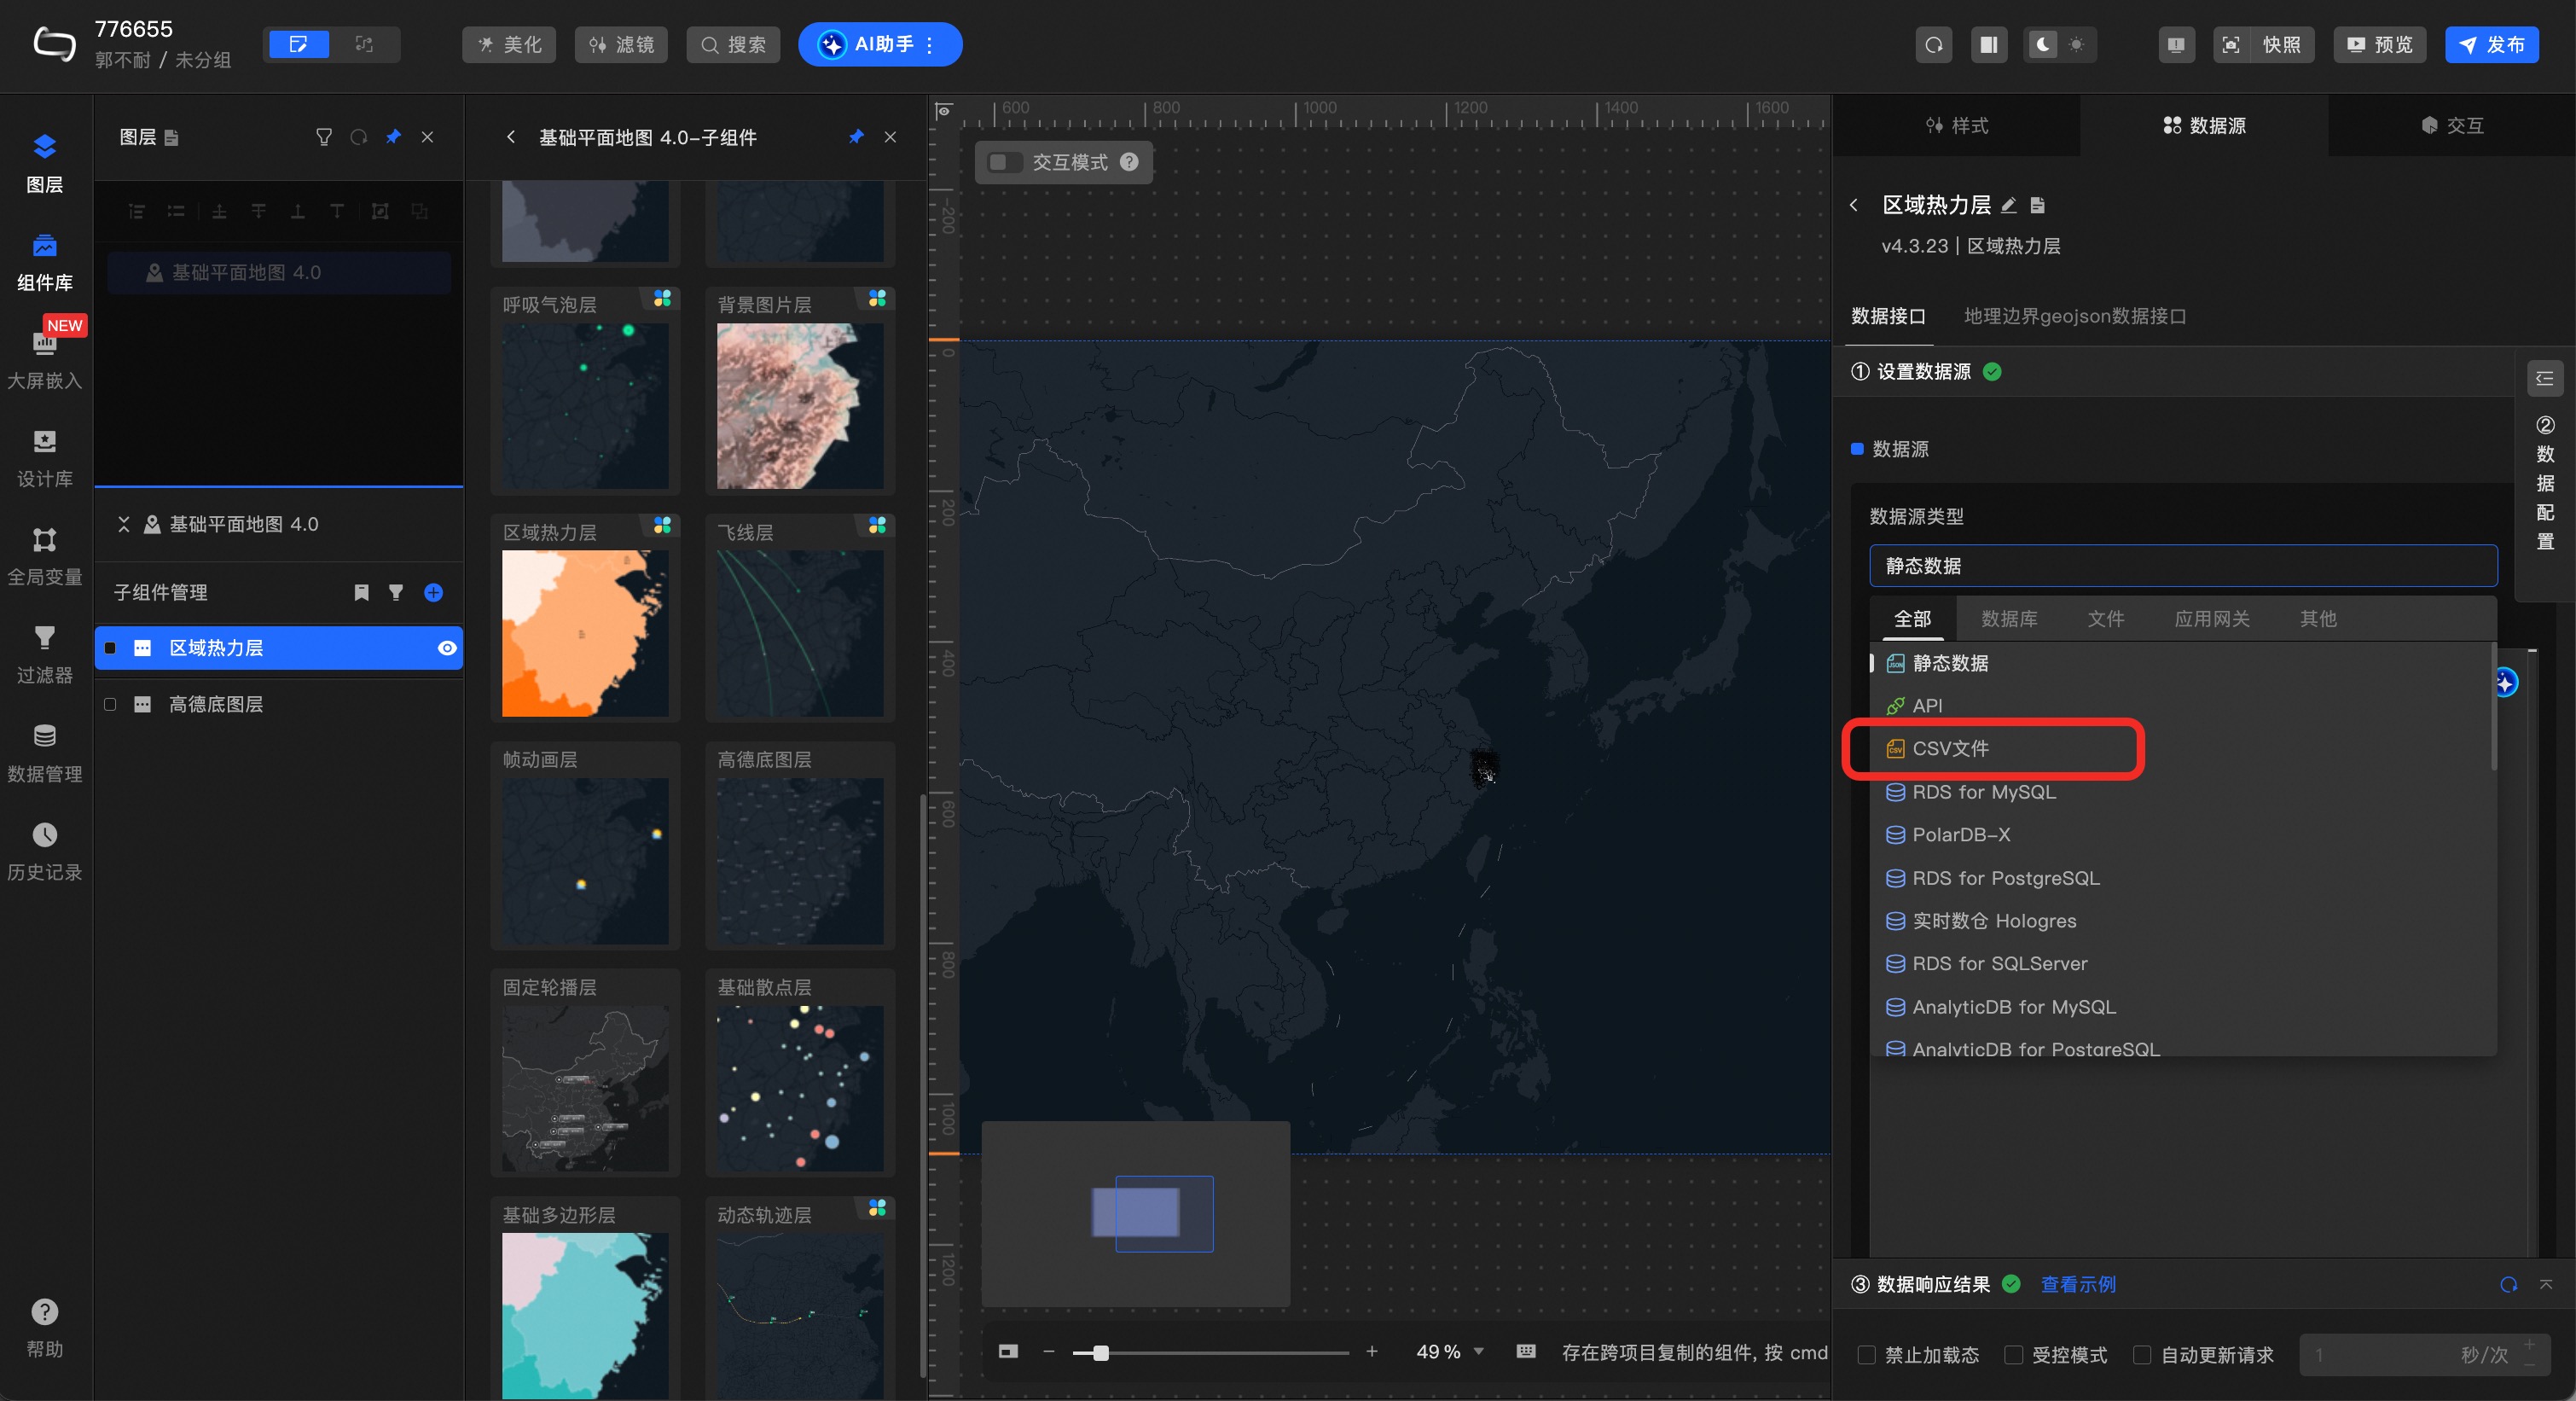Select the 数据库 filter tab
The width and height of the screenshot is (2576, 1401).
[x=2008, y=619]
